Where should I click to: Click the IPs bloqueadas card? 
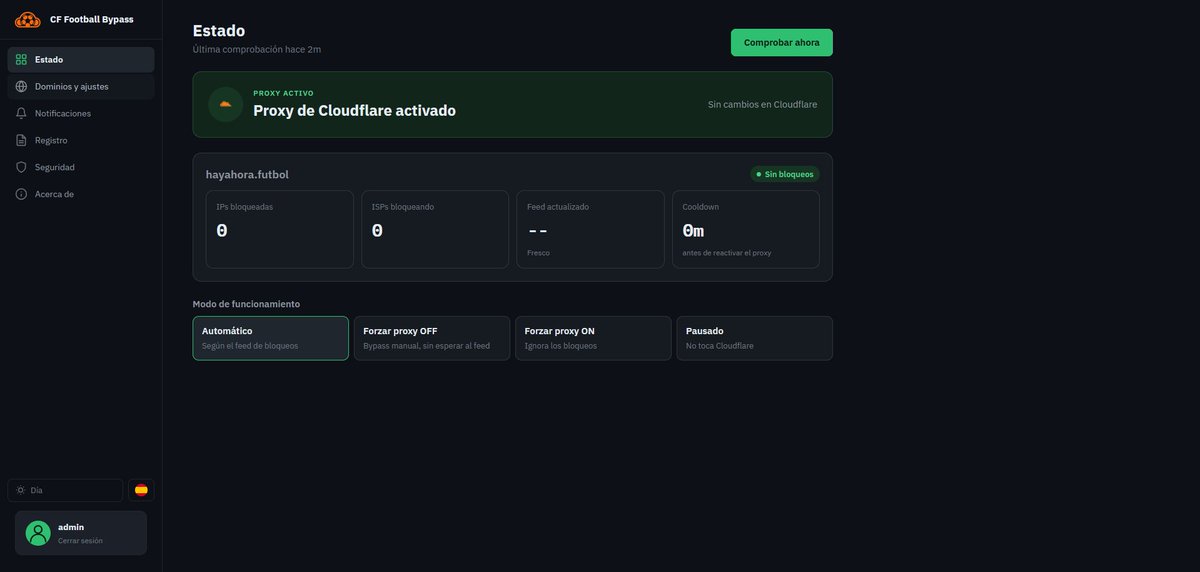point(279,229)
